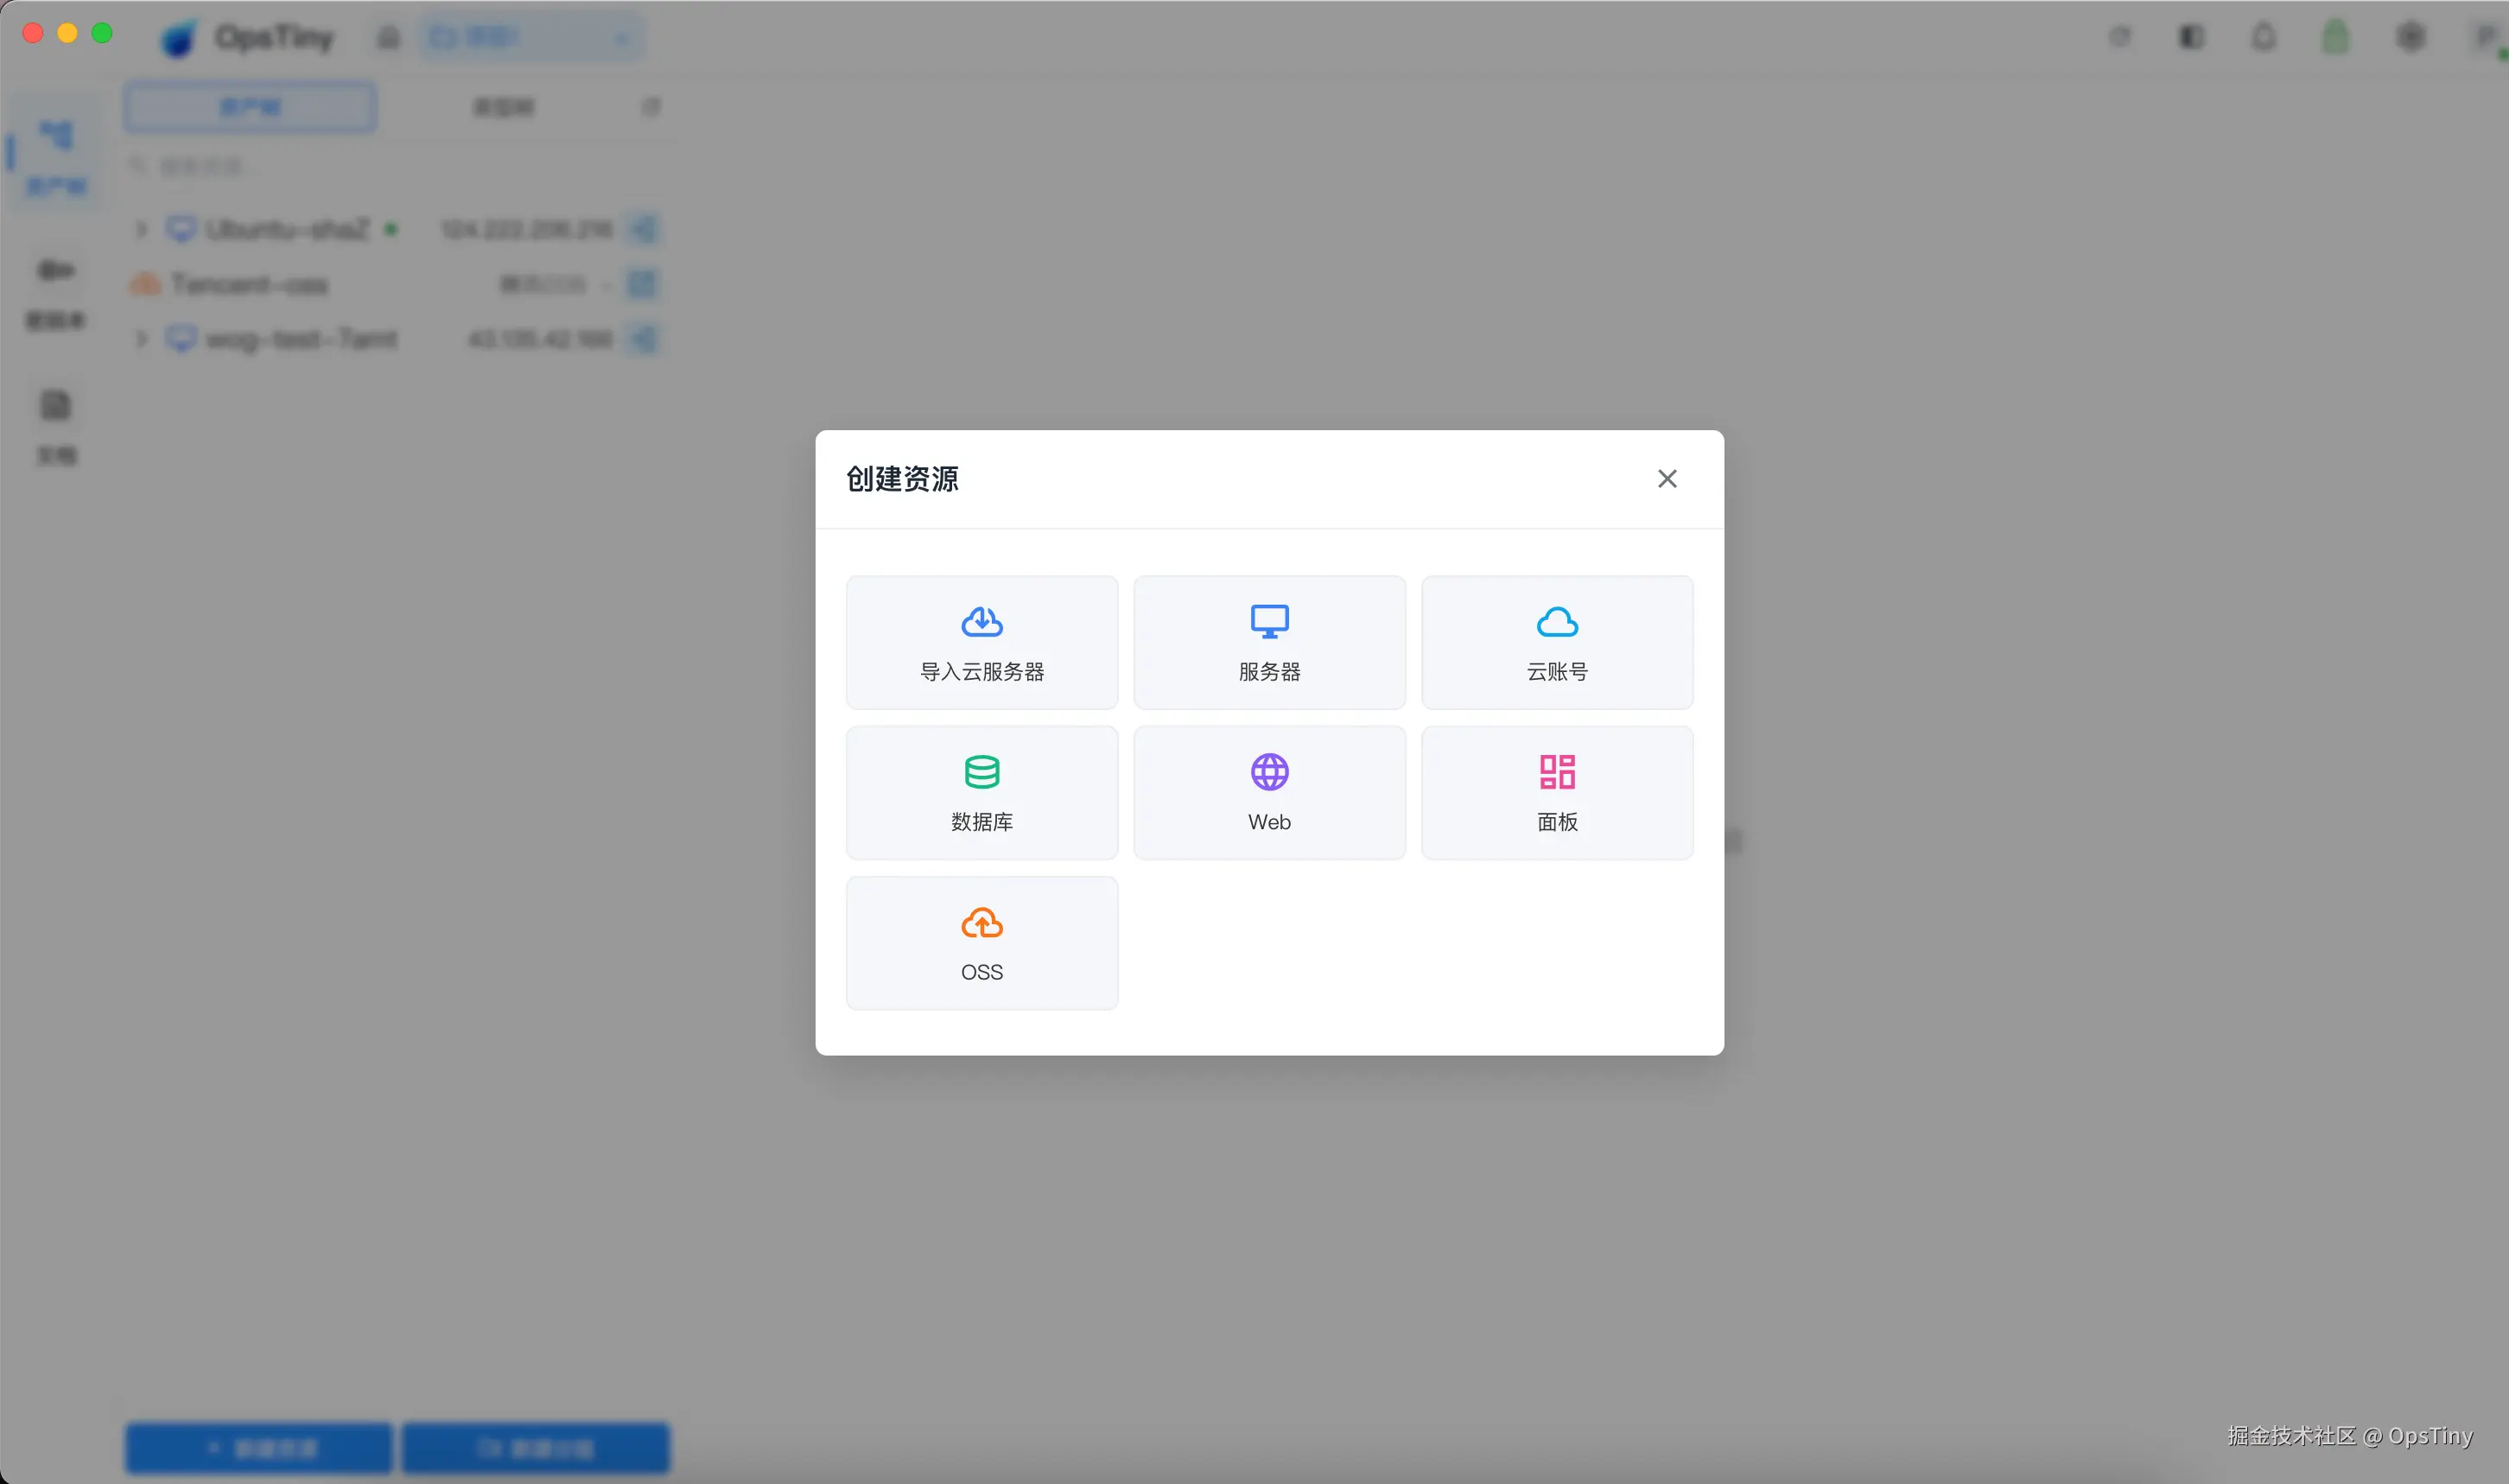Click the bottom-left blue create resource button

click(x=258, y=1447)
